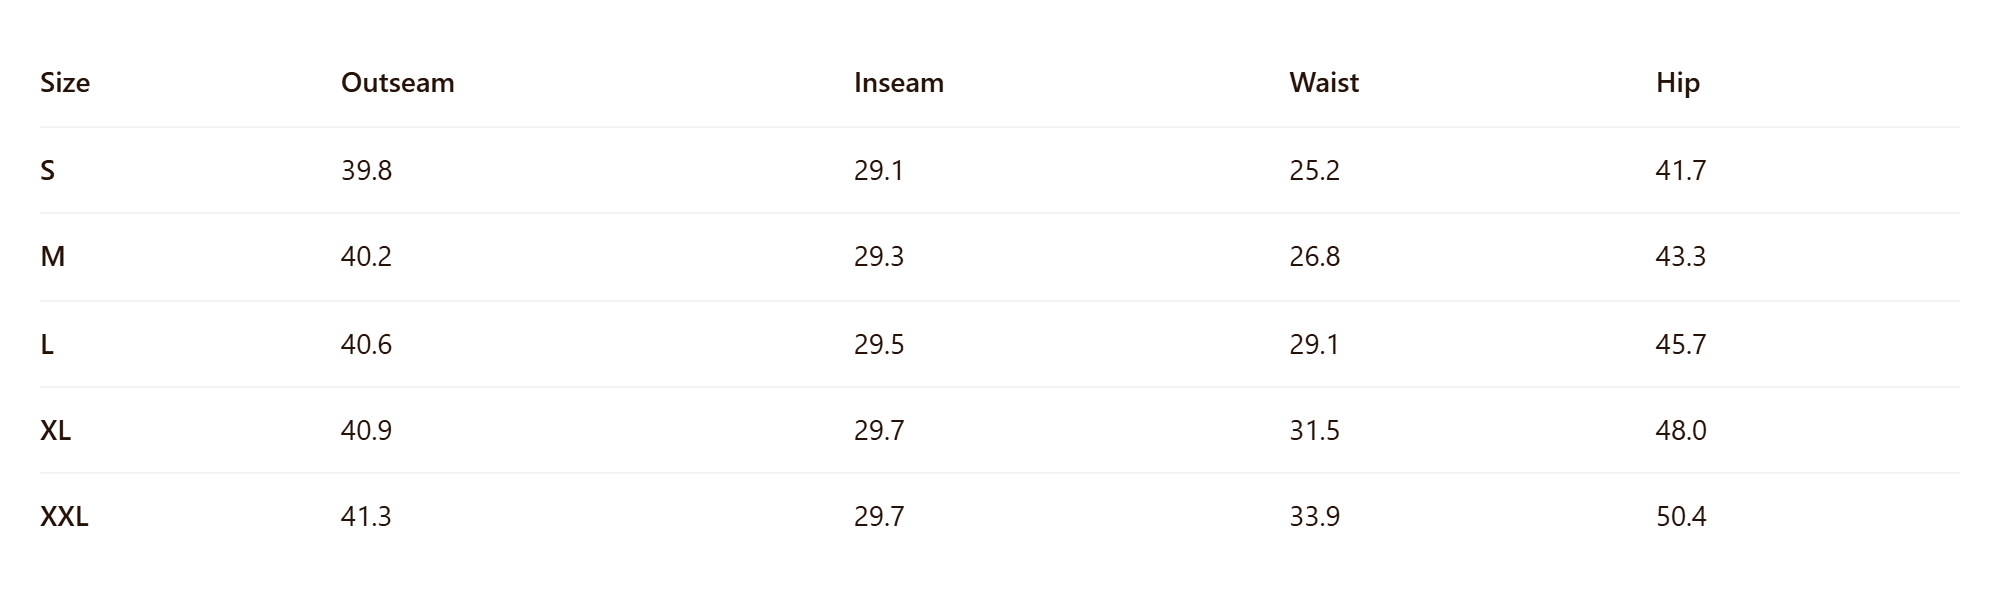Click hip value 50.4 for size XXL

click(x=1681, y=516)
